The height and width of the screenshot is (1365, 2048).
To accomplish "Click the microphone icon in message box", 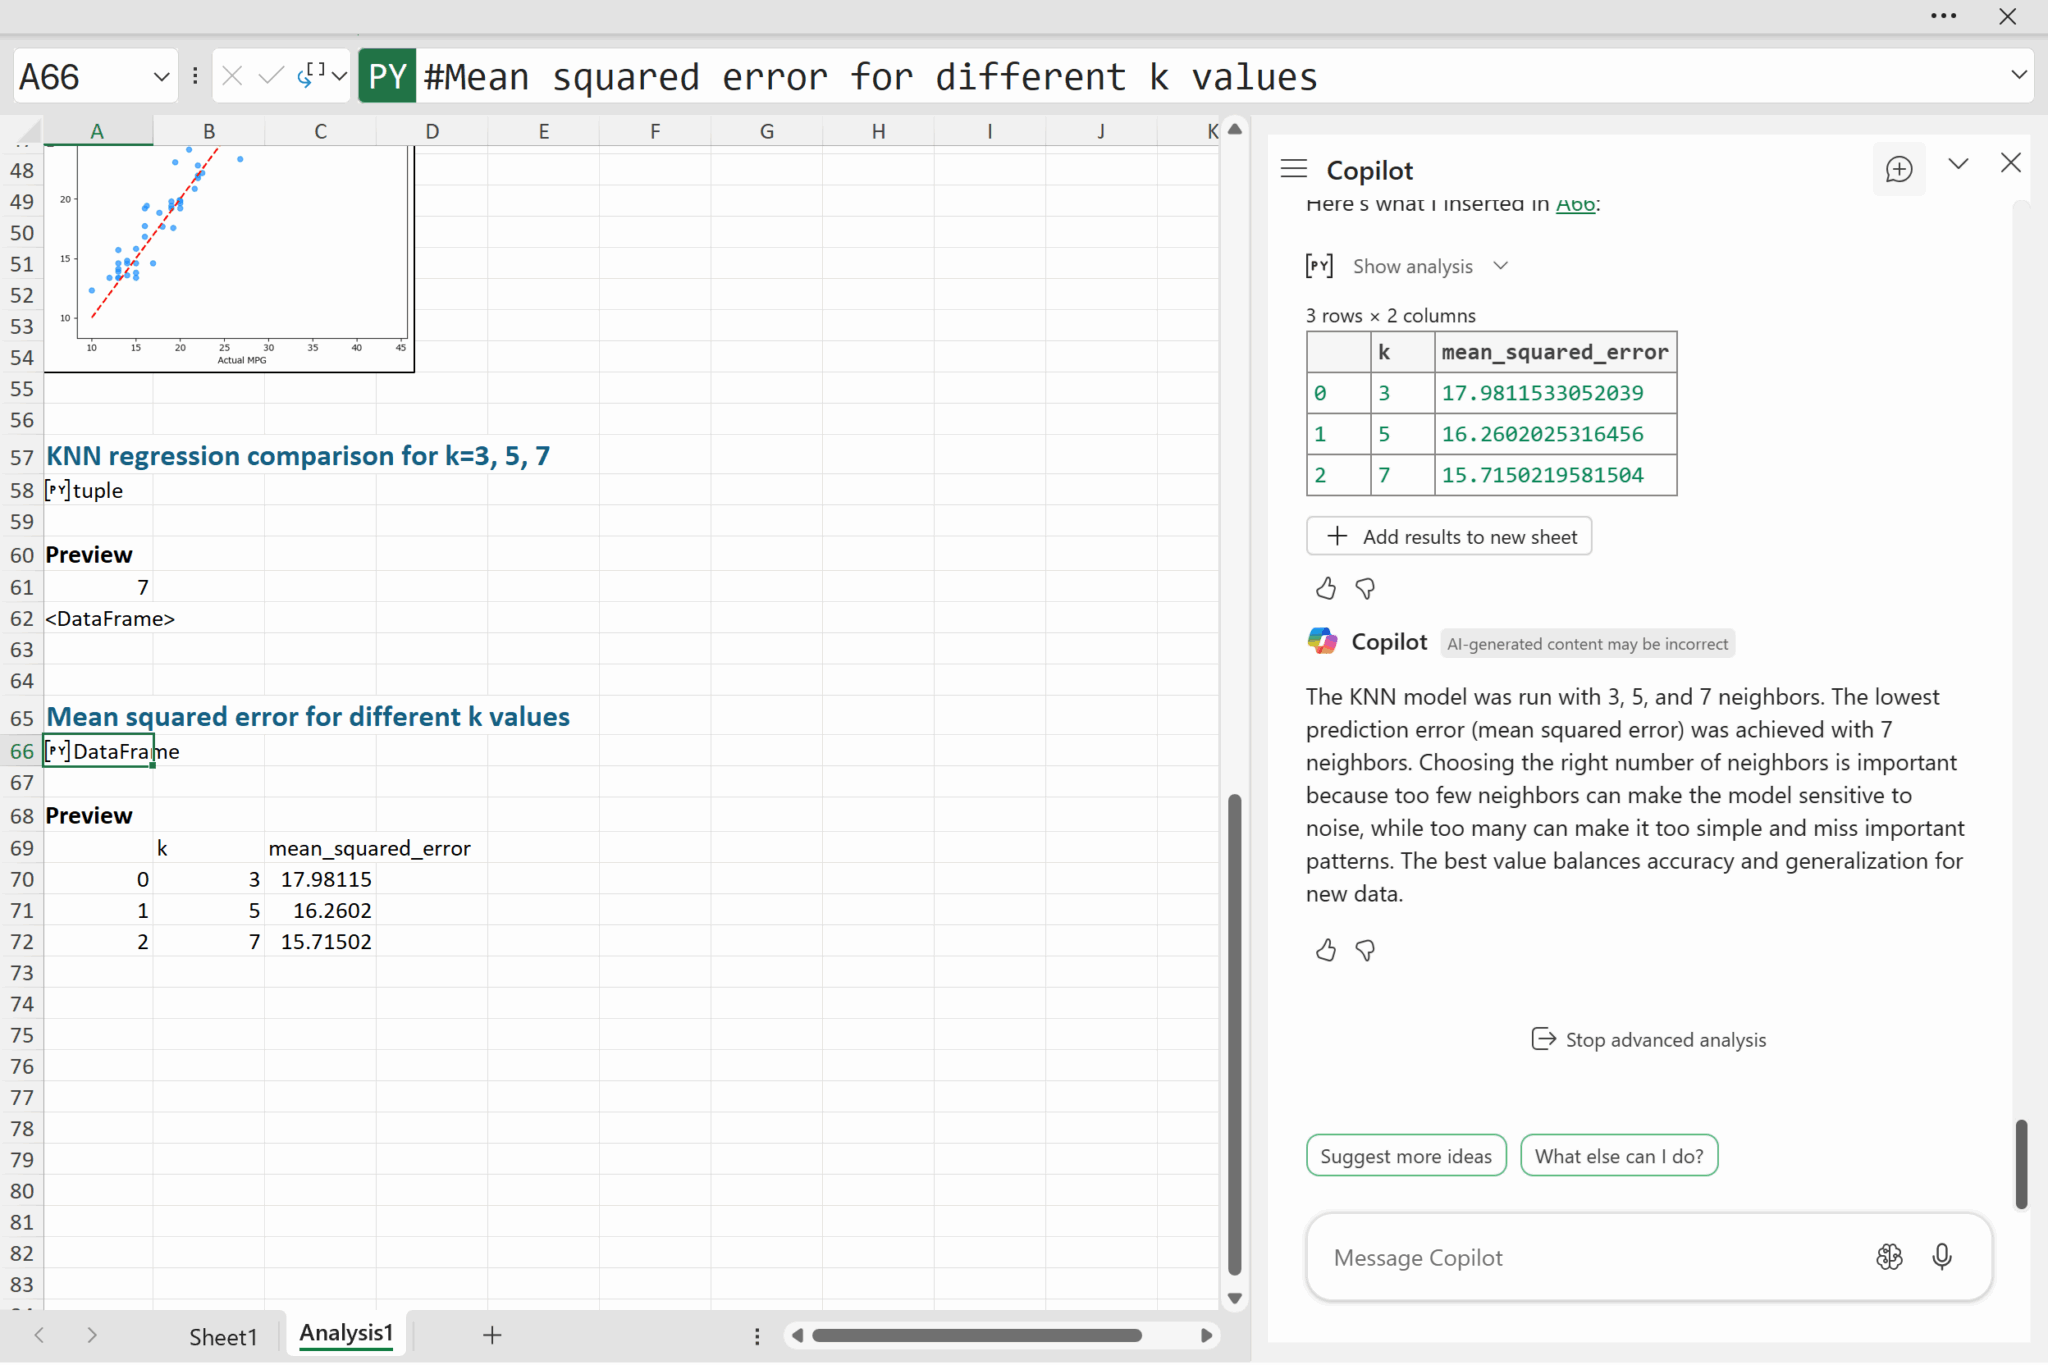I will coord(1941,1257).
